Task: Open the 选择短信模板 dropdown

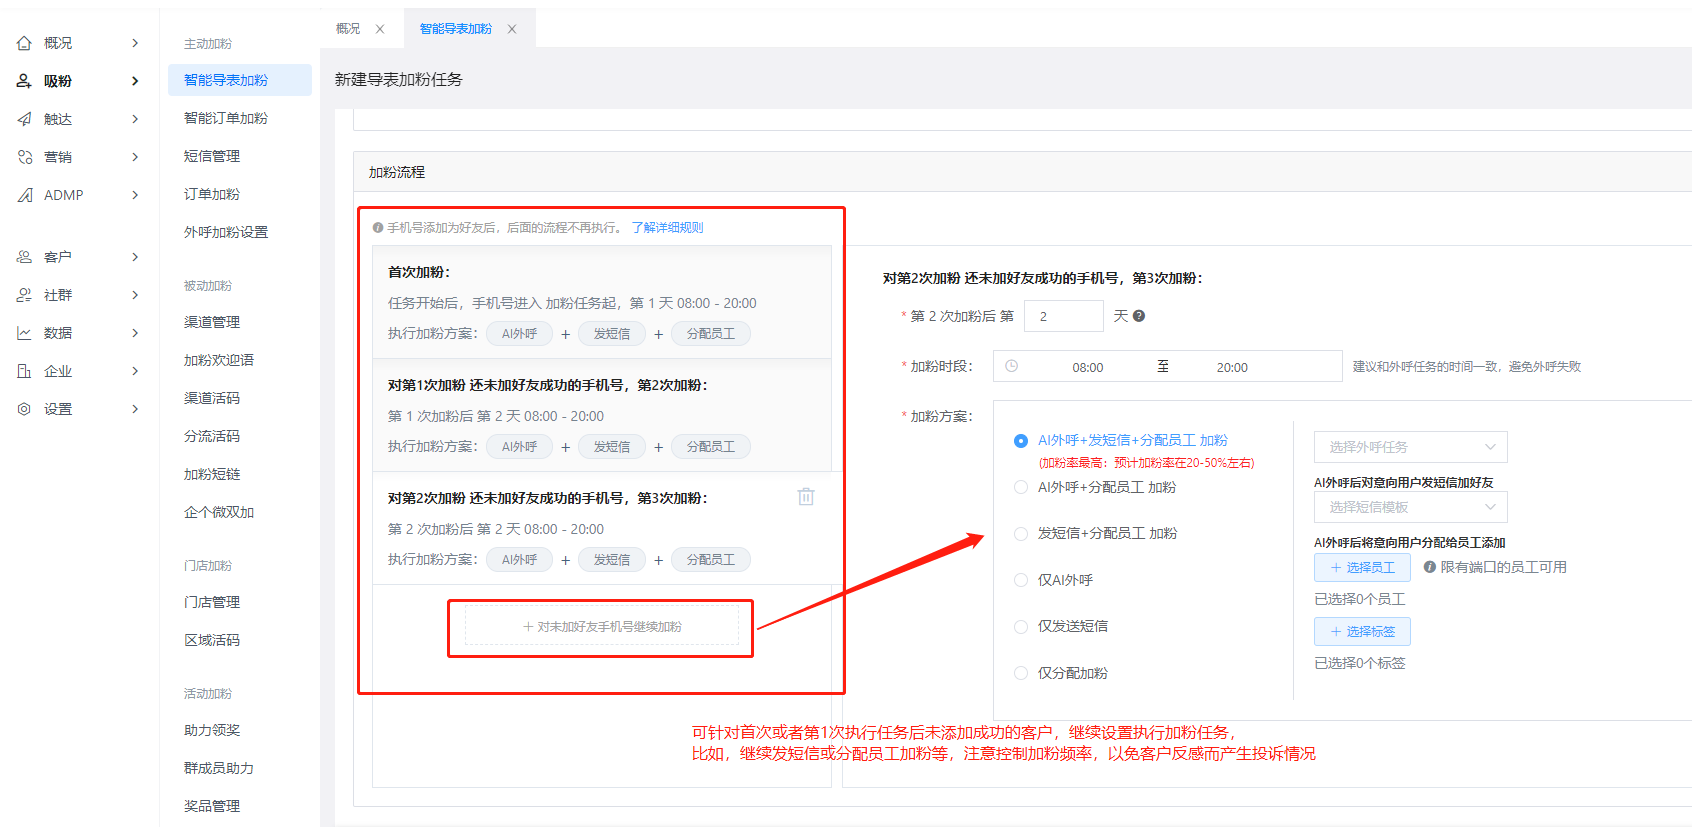Action: click(1410, 507)
